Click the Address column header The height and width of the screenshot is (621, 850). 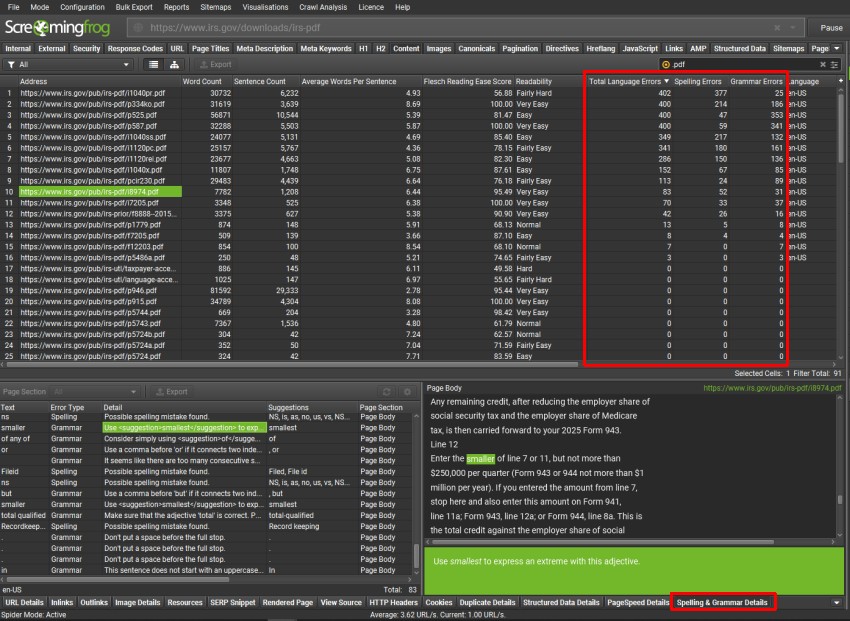click(100, 81)
